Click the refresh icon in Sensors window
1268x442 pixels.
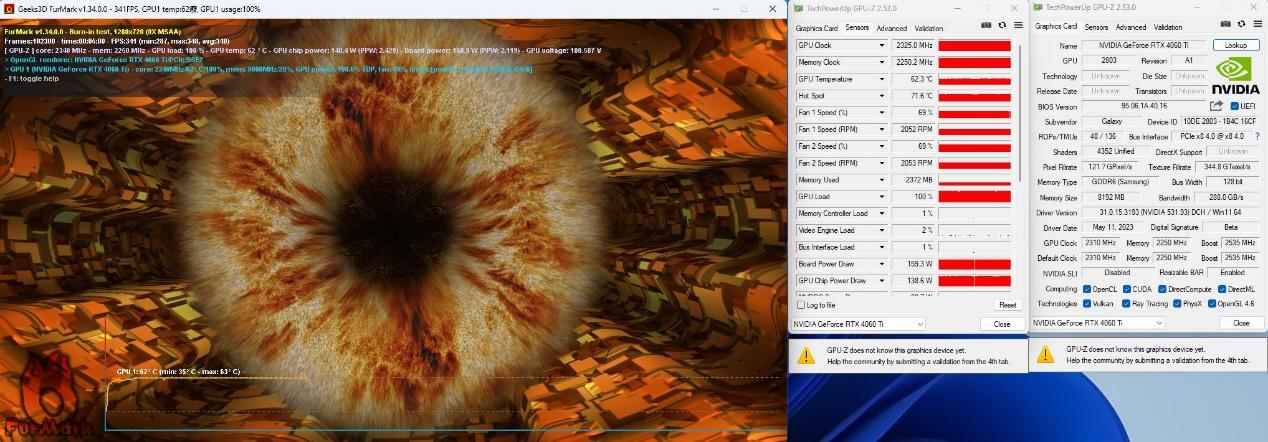pyautogui.click(x=1001, y=27)
